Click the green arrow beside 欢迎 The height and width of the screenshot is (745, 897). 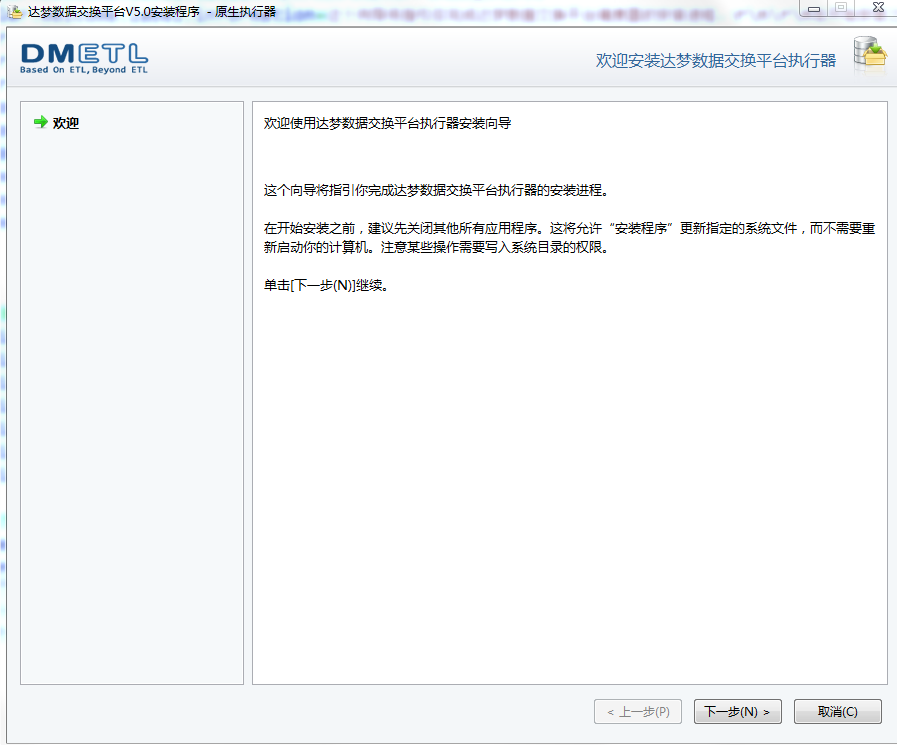click(41, 122)
